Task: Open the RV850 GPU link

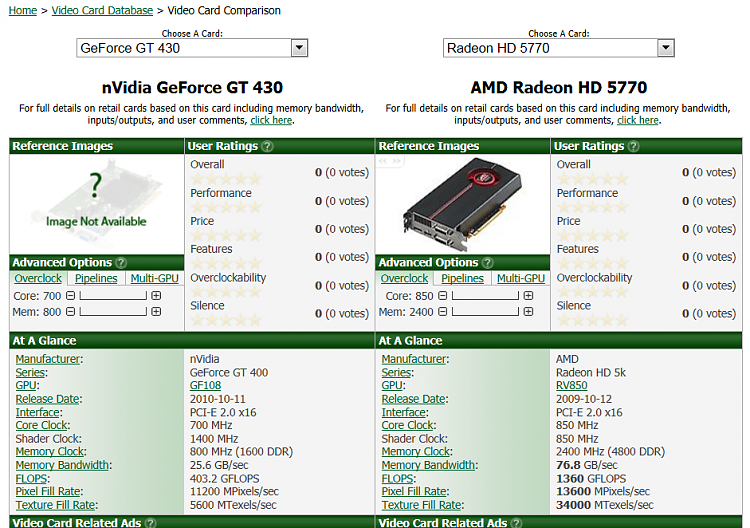Action: tap(572, 385)
